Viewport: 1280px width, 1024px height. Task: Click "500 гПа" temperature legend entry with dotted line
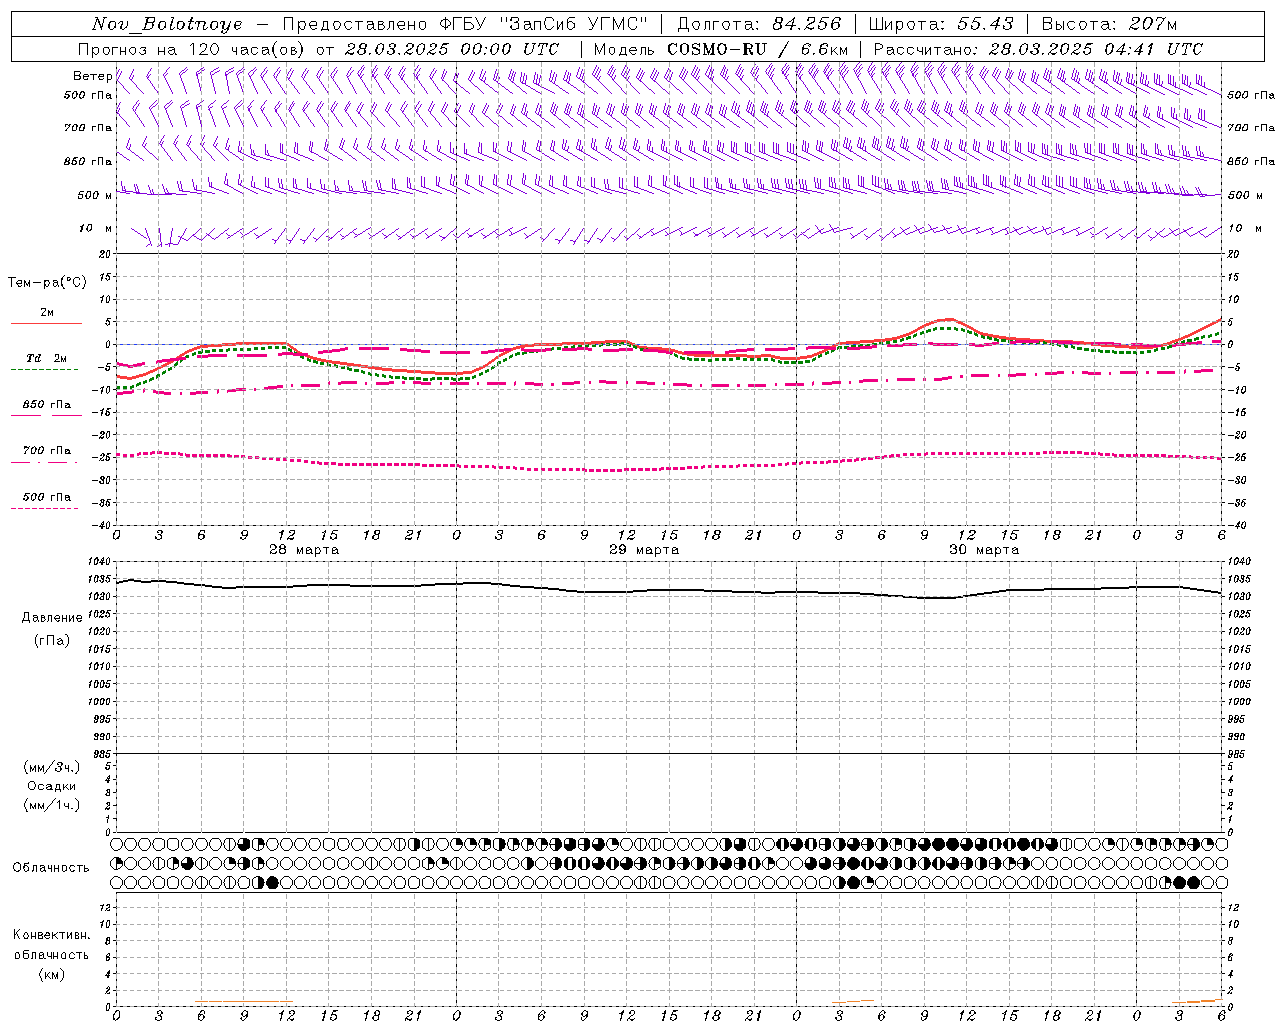click(x=47, y=497)
